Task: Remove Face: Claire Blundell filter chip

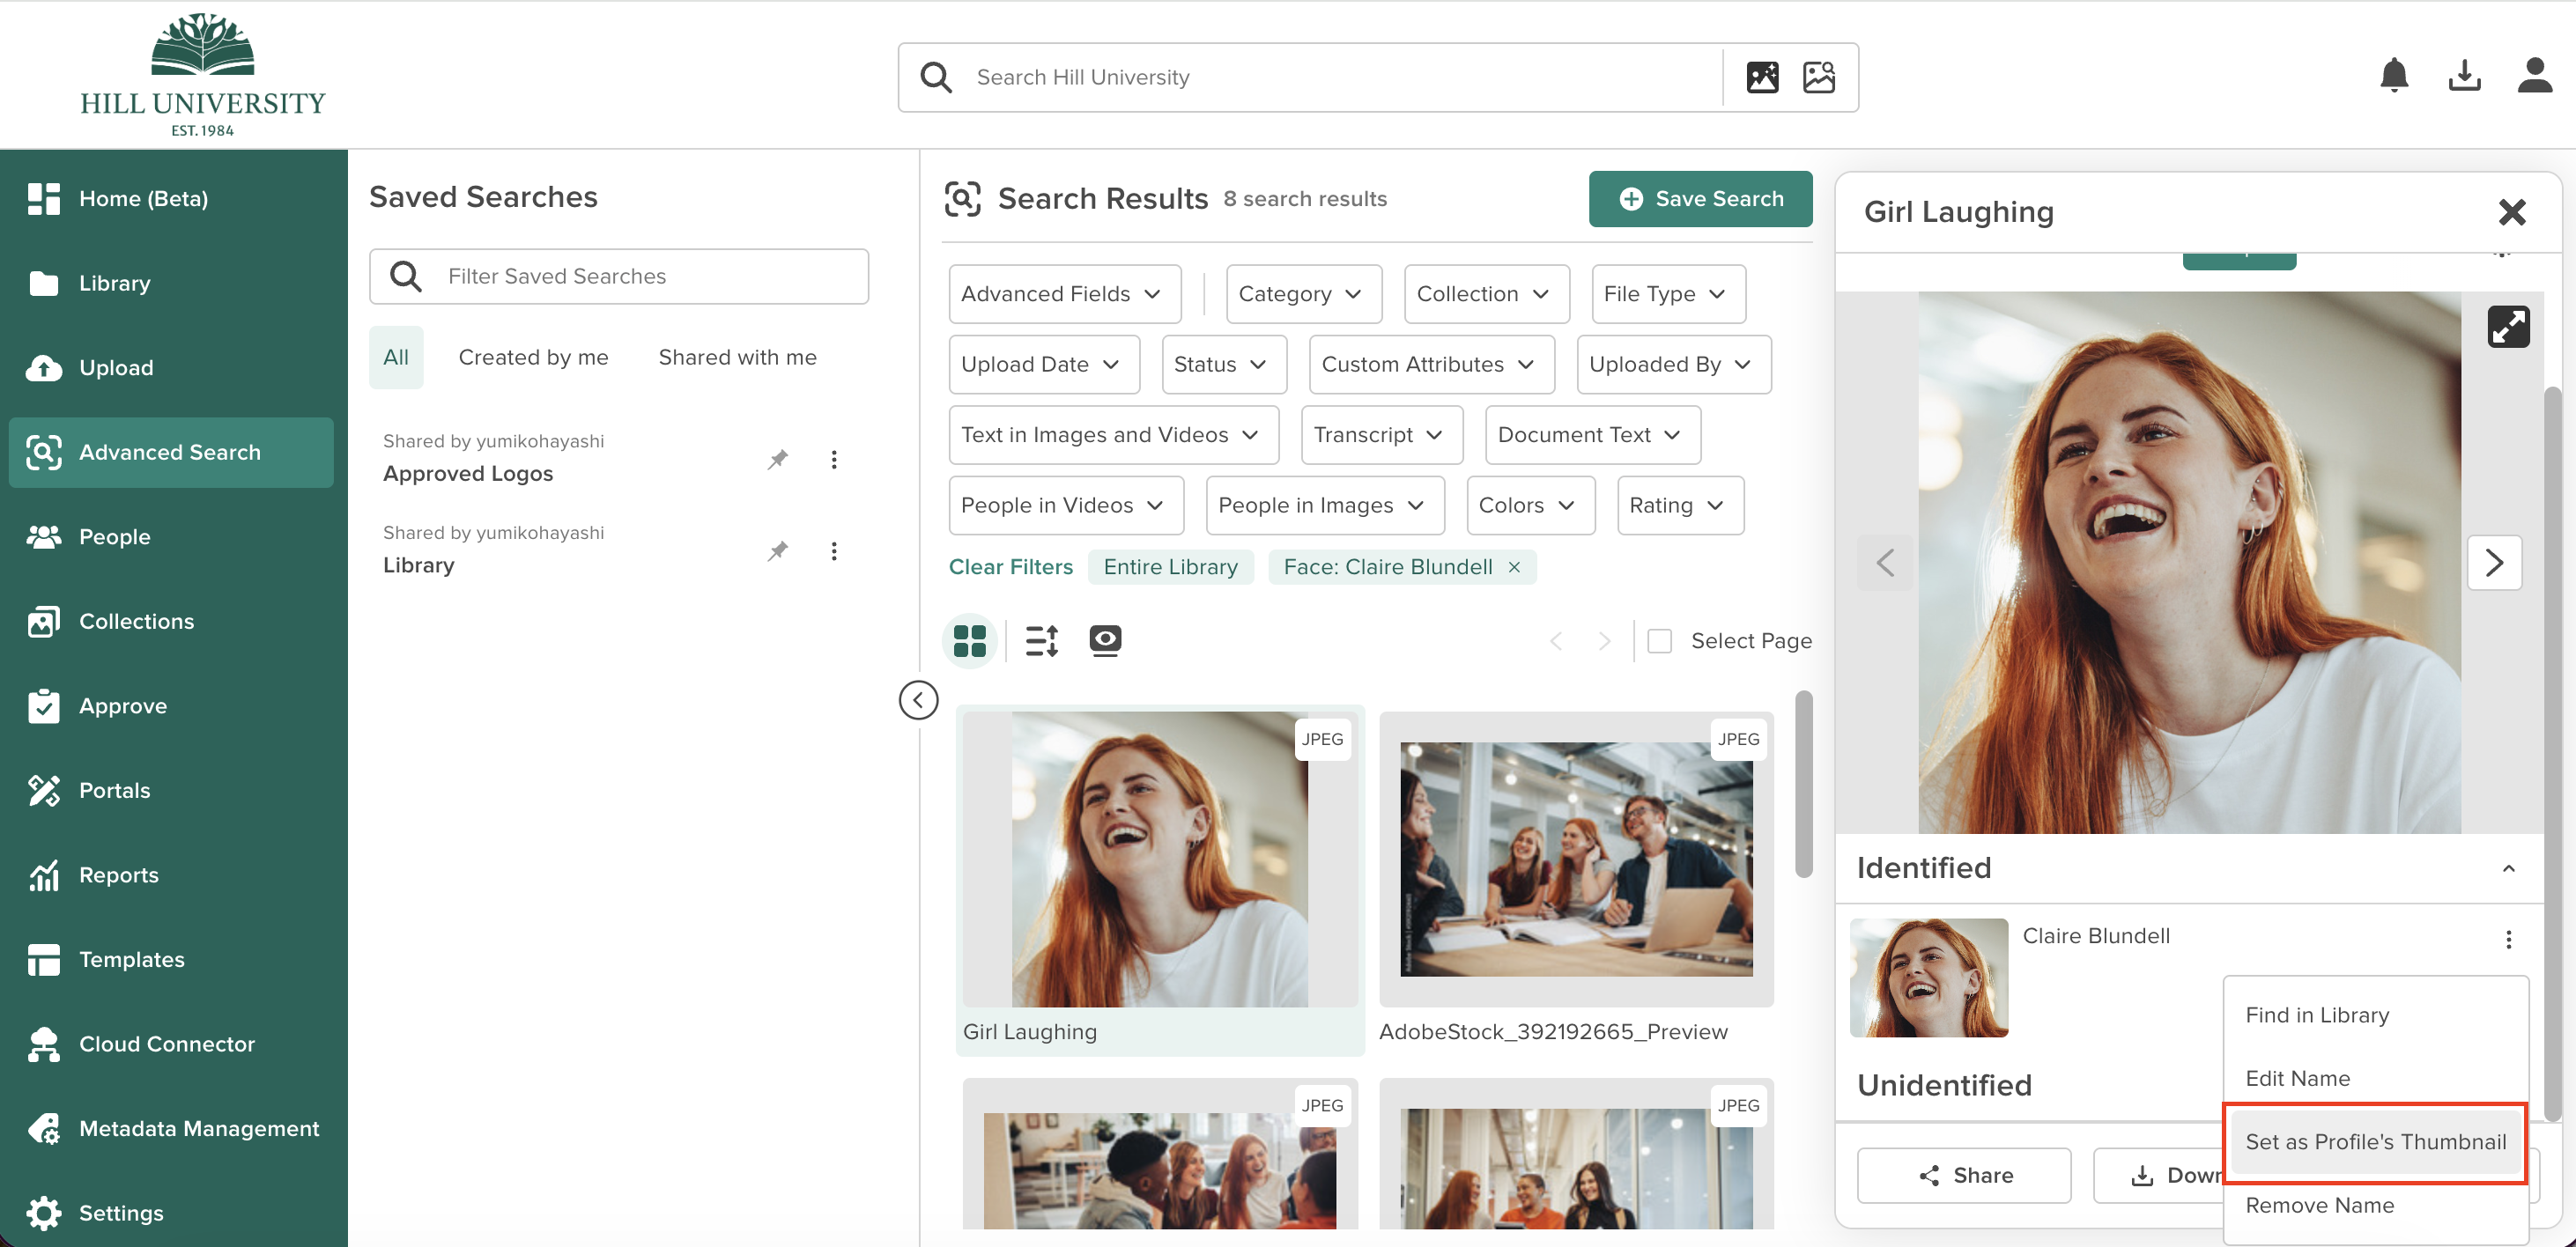Action: (x=1514, y=567)
